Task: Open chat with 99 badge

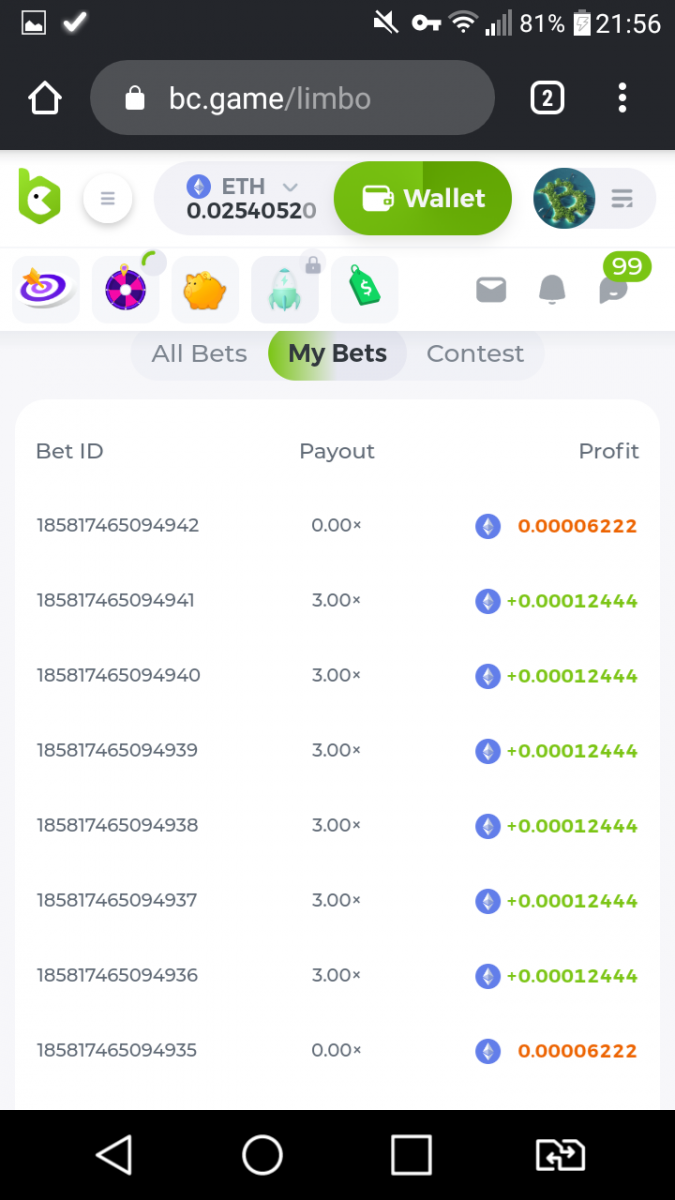Action: coord(613,290)
